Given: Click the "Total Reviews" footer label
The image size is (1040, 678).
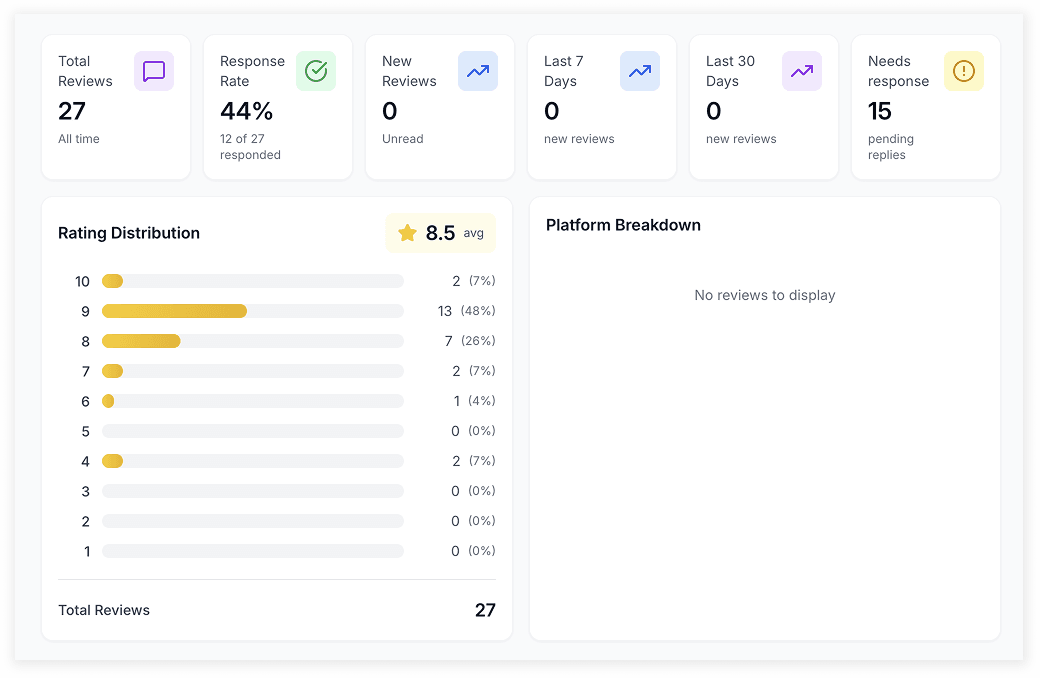Looking at the screenshot, I should pyautogui.click(x=104, y=610).
